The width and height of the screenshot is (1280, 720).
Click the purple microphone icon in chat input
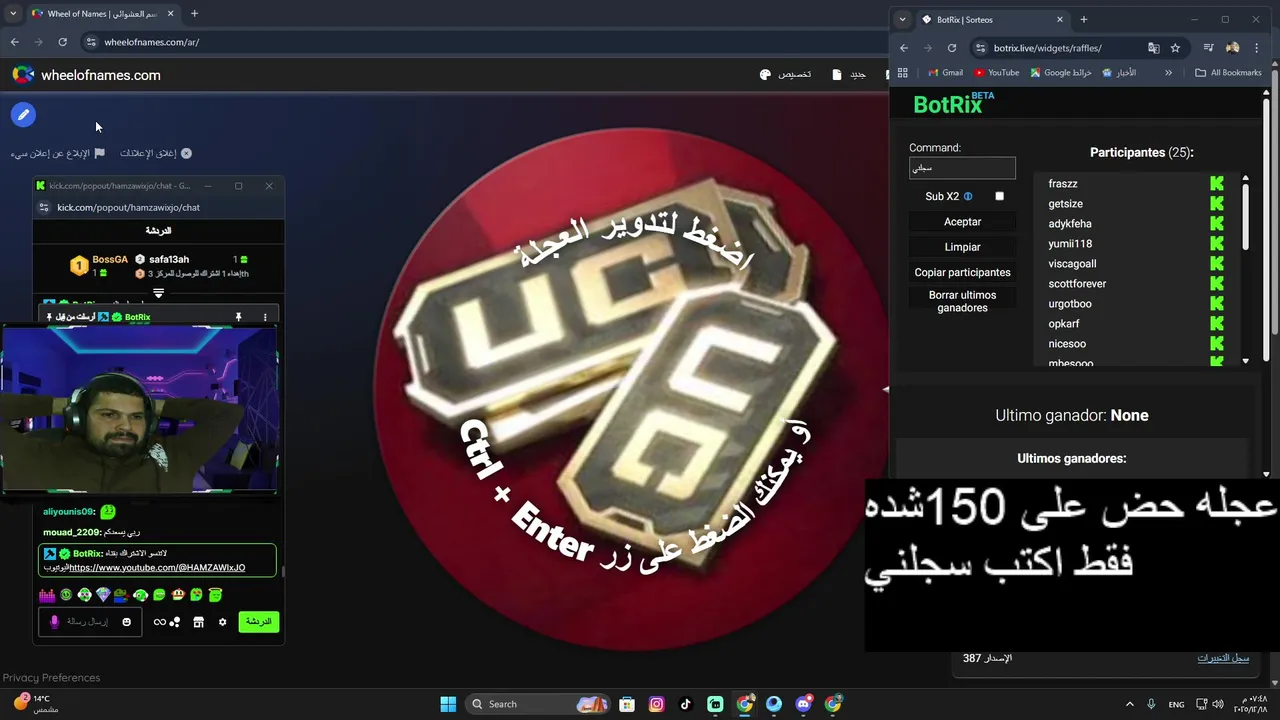point(55,622)
